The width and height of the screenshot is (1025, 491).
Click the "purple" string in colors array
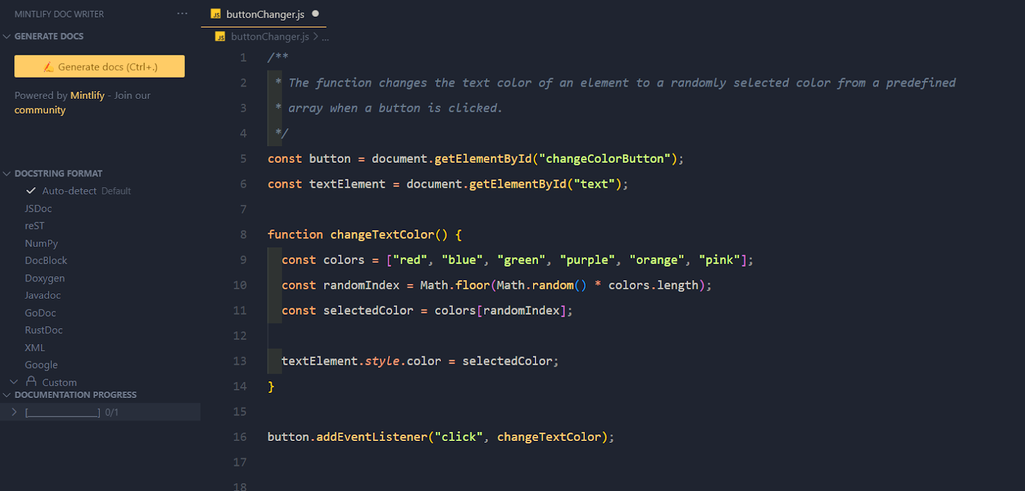587,260
